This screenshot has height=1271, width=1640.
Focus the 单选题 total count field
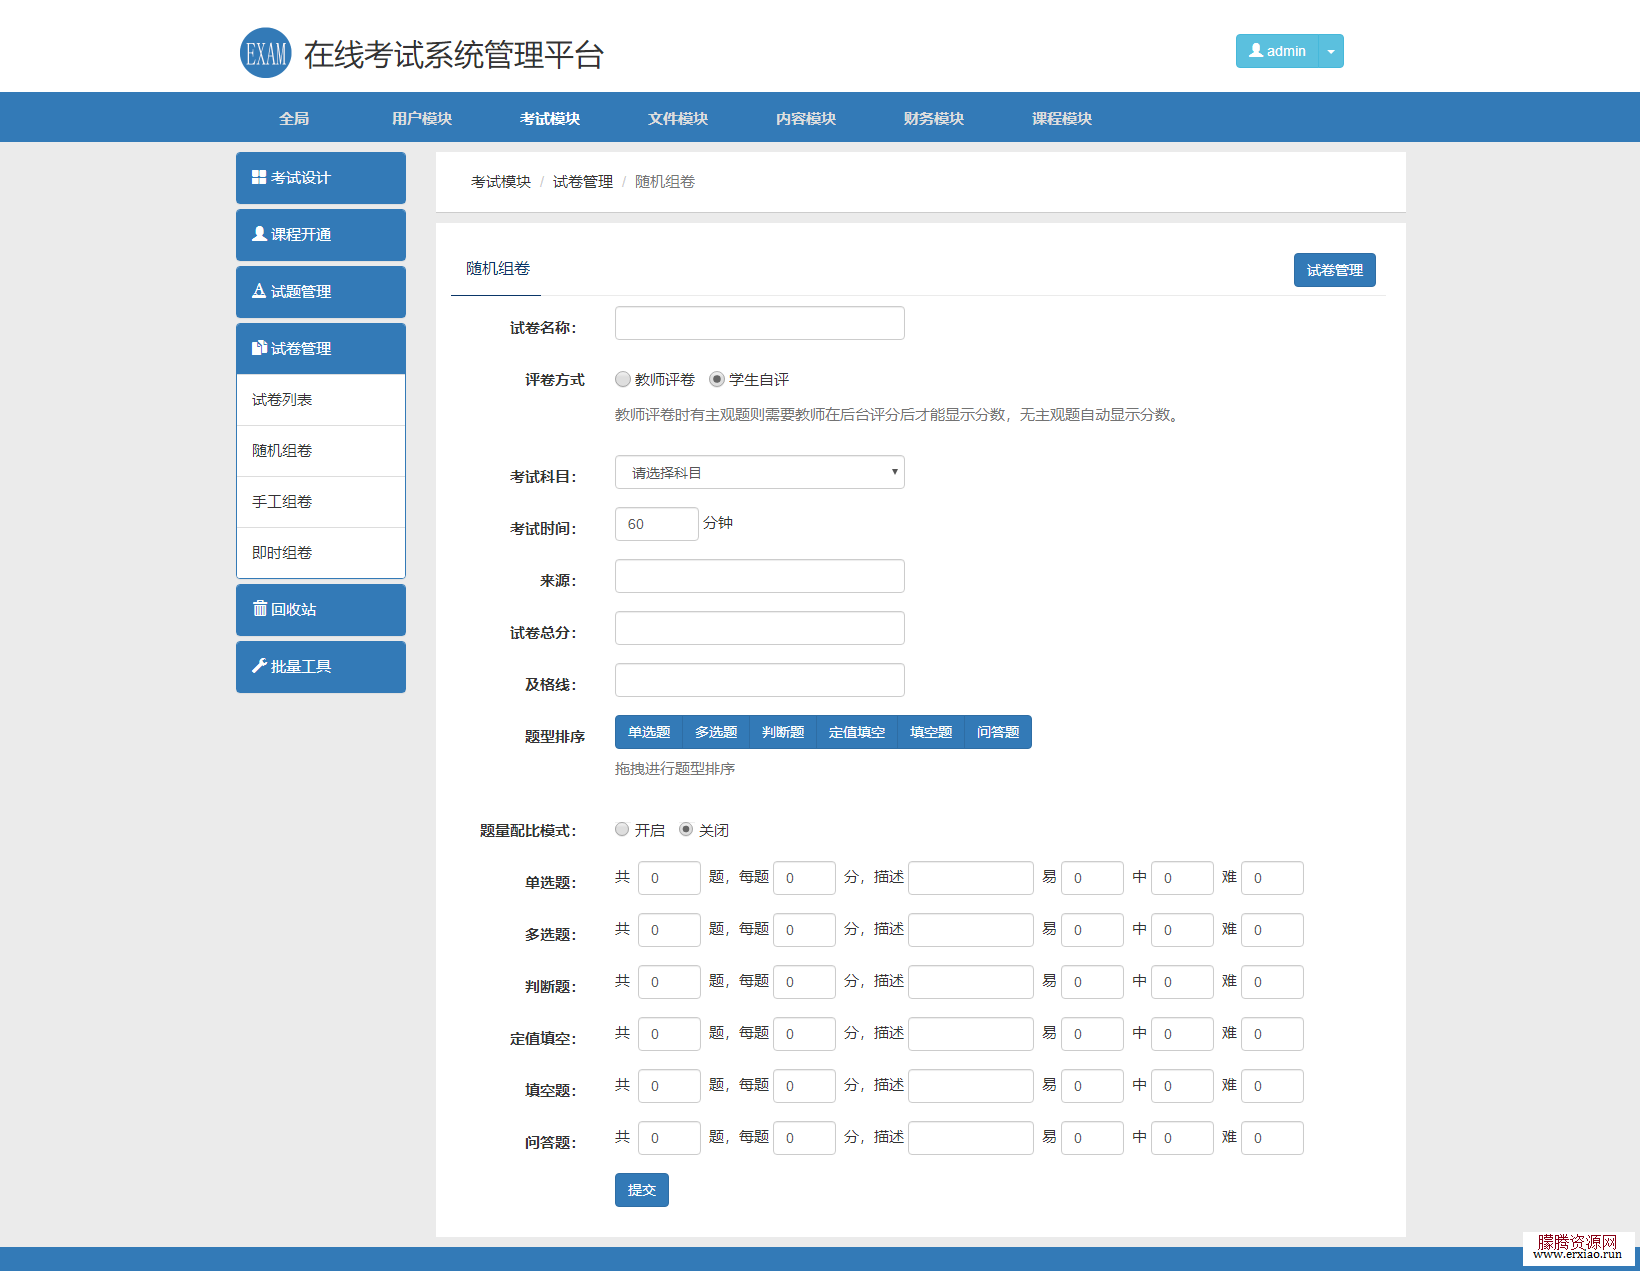pos(669,878)
